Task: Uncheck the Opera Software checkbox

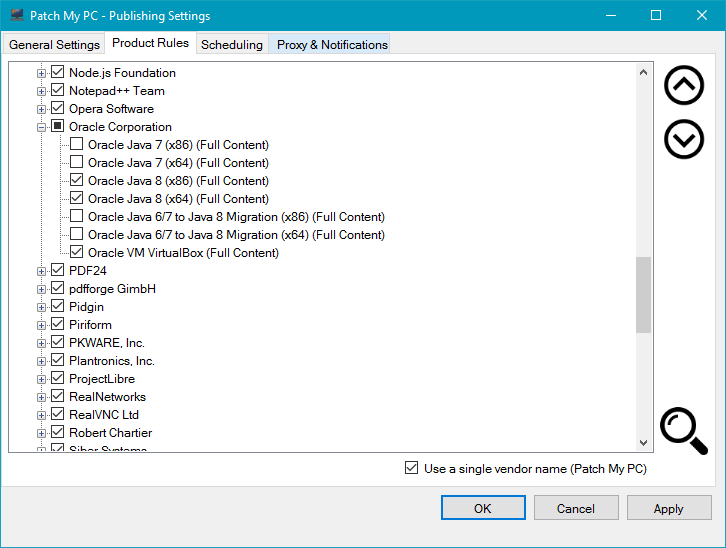Action: point(57,108)
